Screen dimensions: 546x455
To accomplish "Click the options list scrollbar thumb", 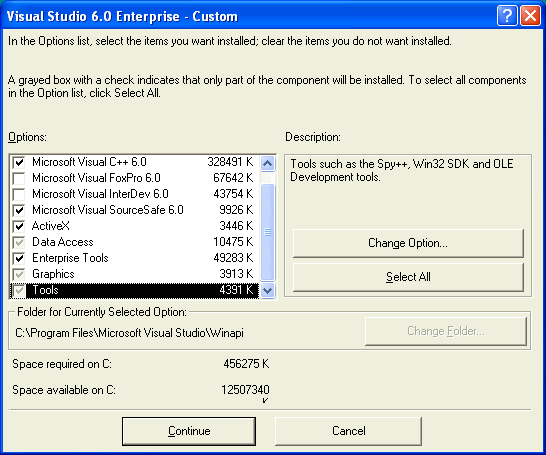I will click(x=267, y=232).
